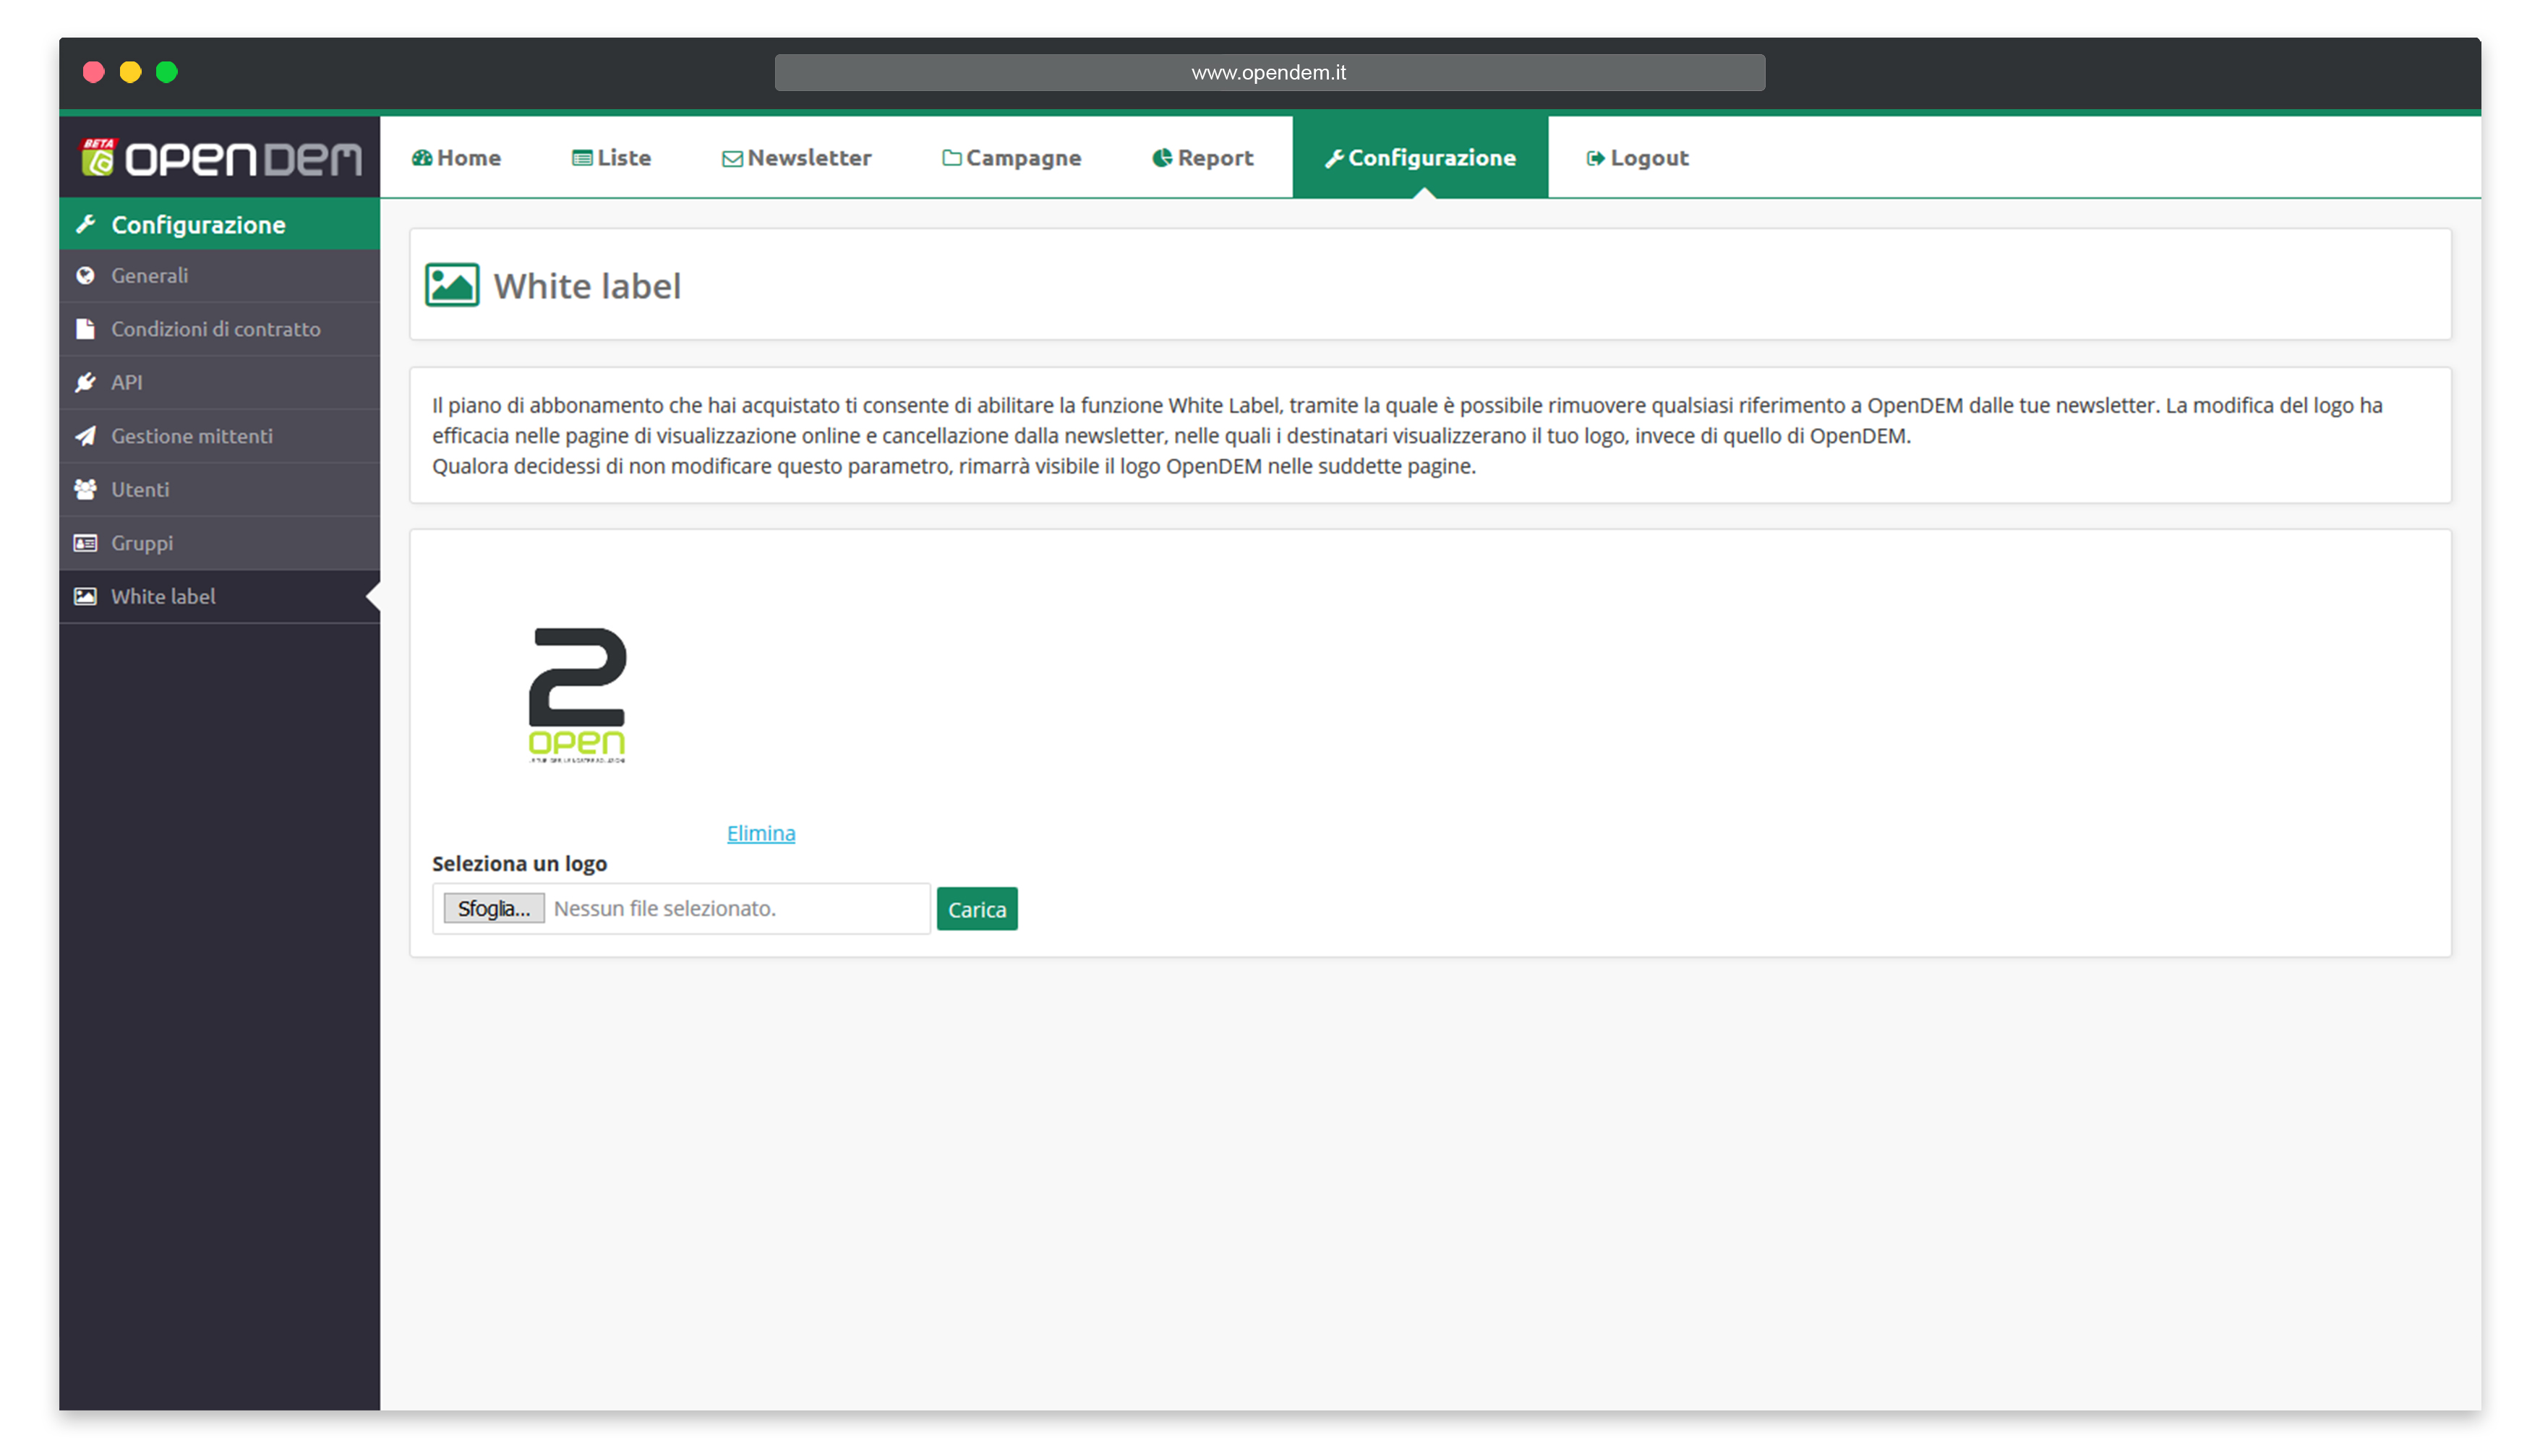Click the OpenDEM logo

[x=221, y=157]
